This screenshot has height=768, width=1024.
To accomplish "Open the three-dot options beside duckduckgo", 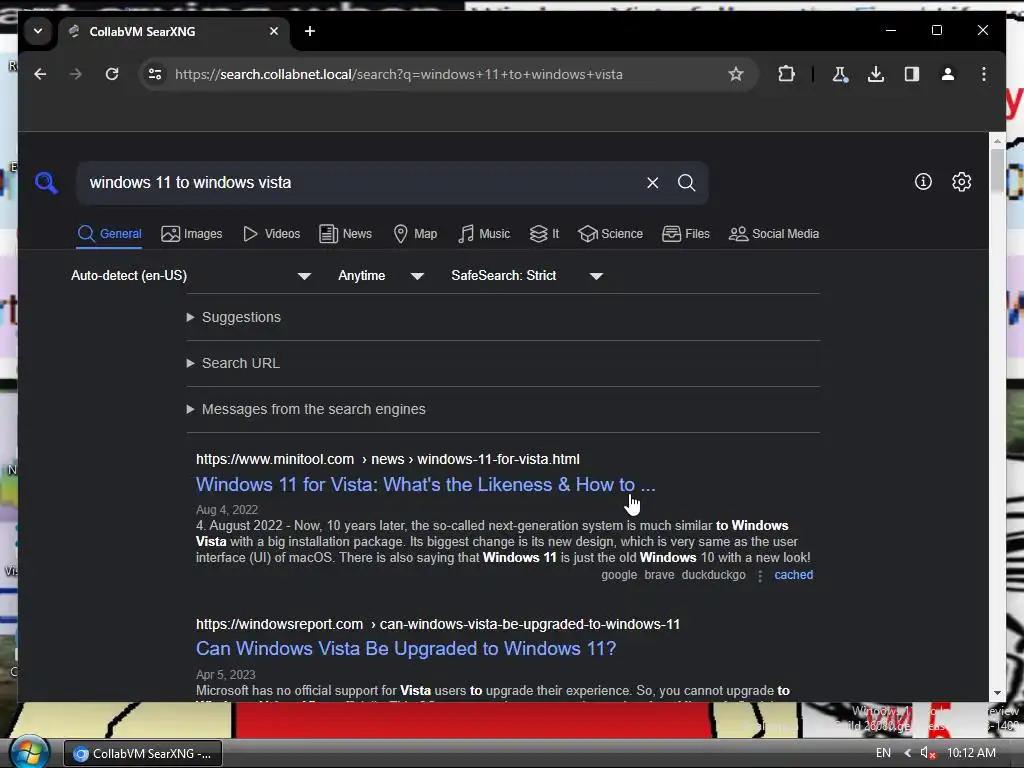I will (x=760, y=575).
